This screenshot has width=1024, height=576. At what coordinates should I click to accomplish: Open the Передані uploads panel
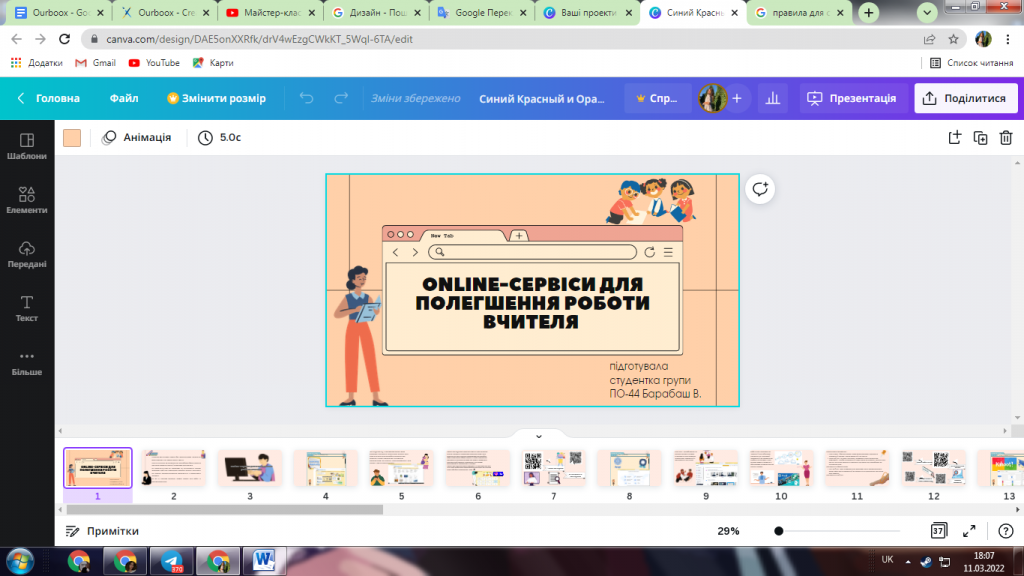26,254
